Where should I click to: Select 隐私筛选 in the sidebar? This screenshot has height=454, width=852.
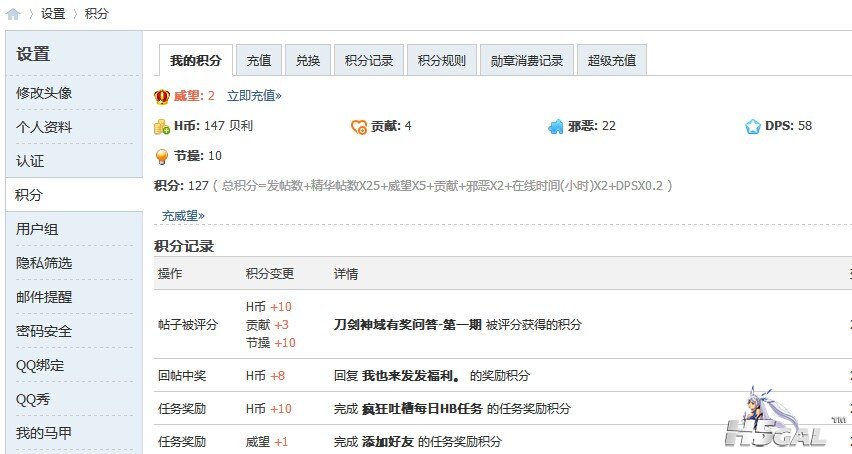pyautogui.click(x=44, y=263)
